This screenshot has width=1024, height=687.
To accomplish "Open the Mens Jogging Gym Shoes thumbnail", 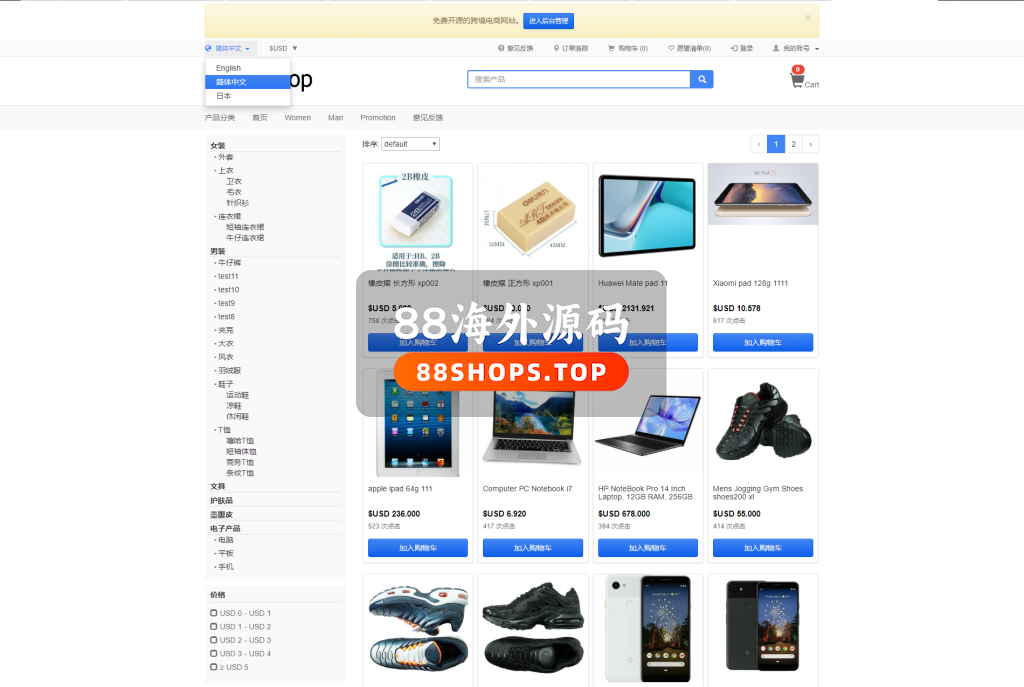I will (763, 423).
